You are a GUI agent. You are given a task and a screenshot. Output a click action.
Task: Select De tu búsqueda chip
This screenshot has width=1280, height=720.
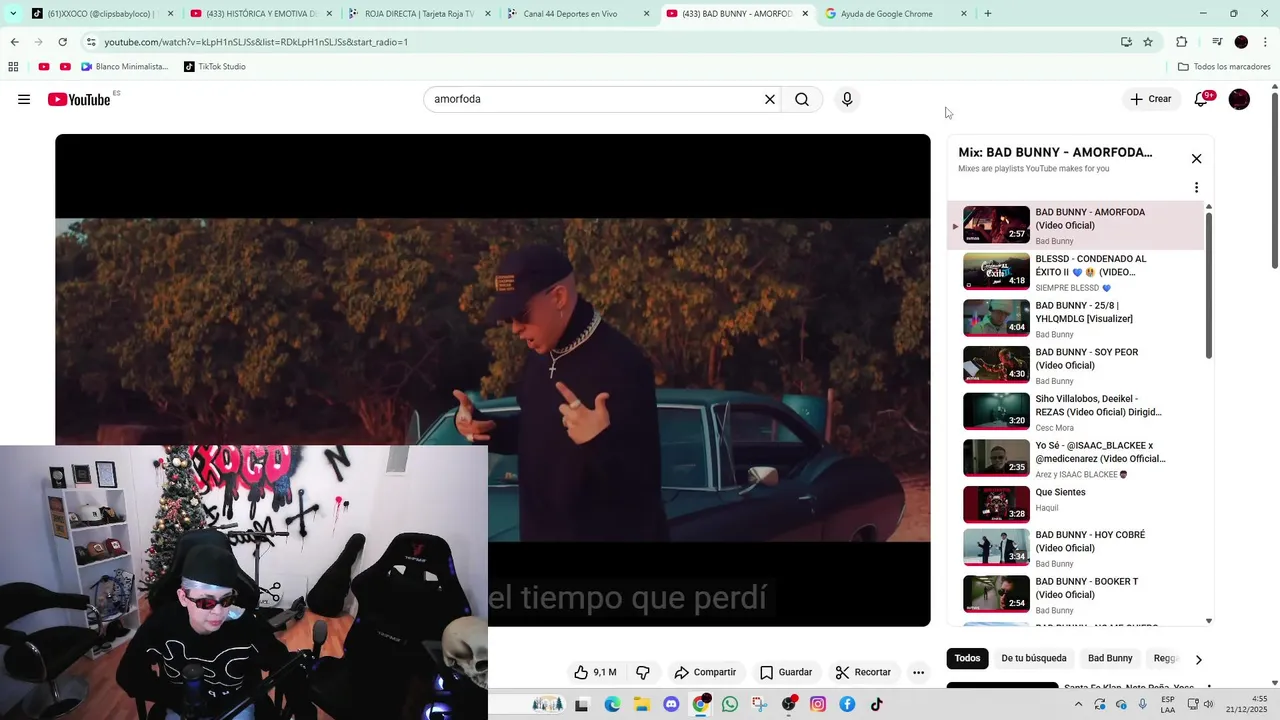(1034, 658)
